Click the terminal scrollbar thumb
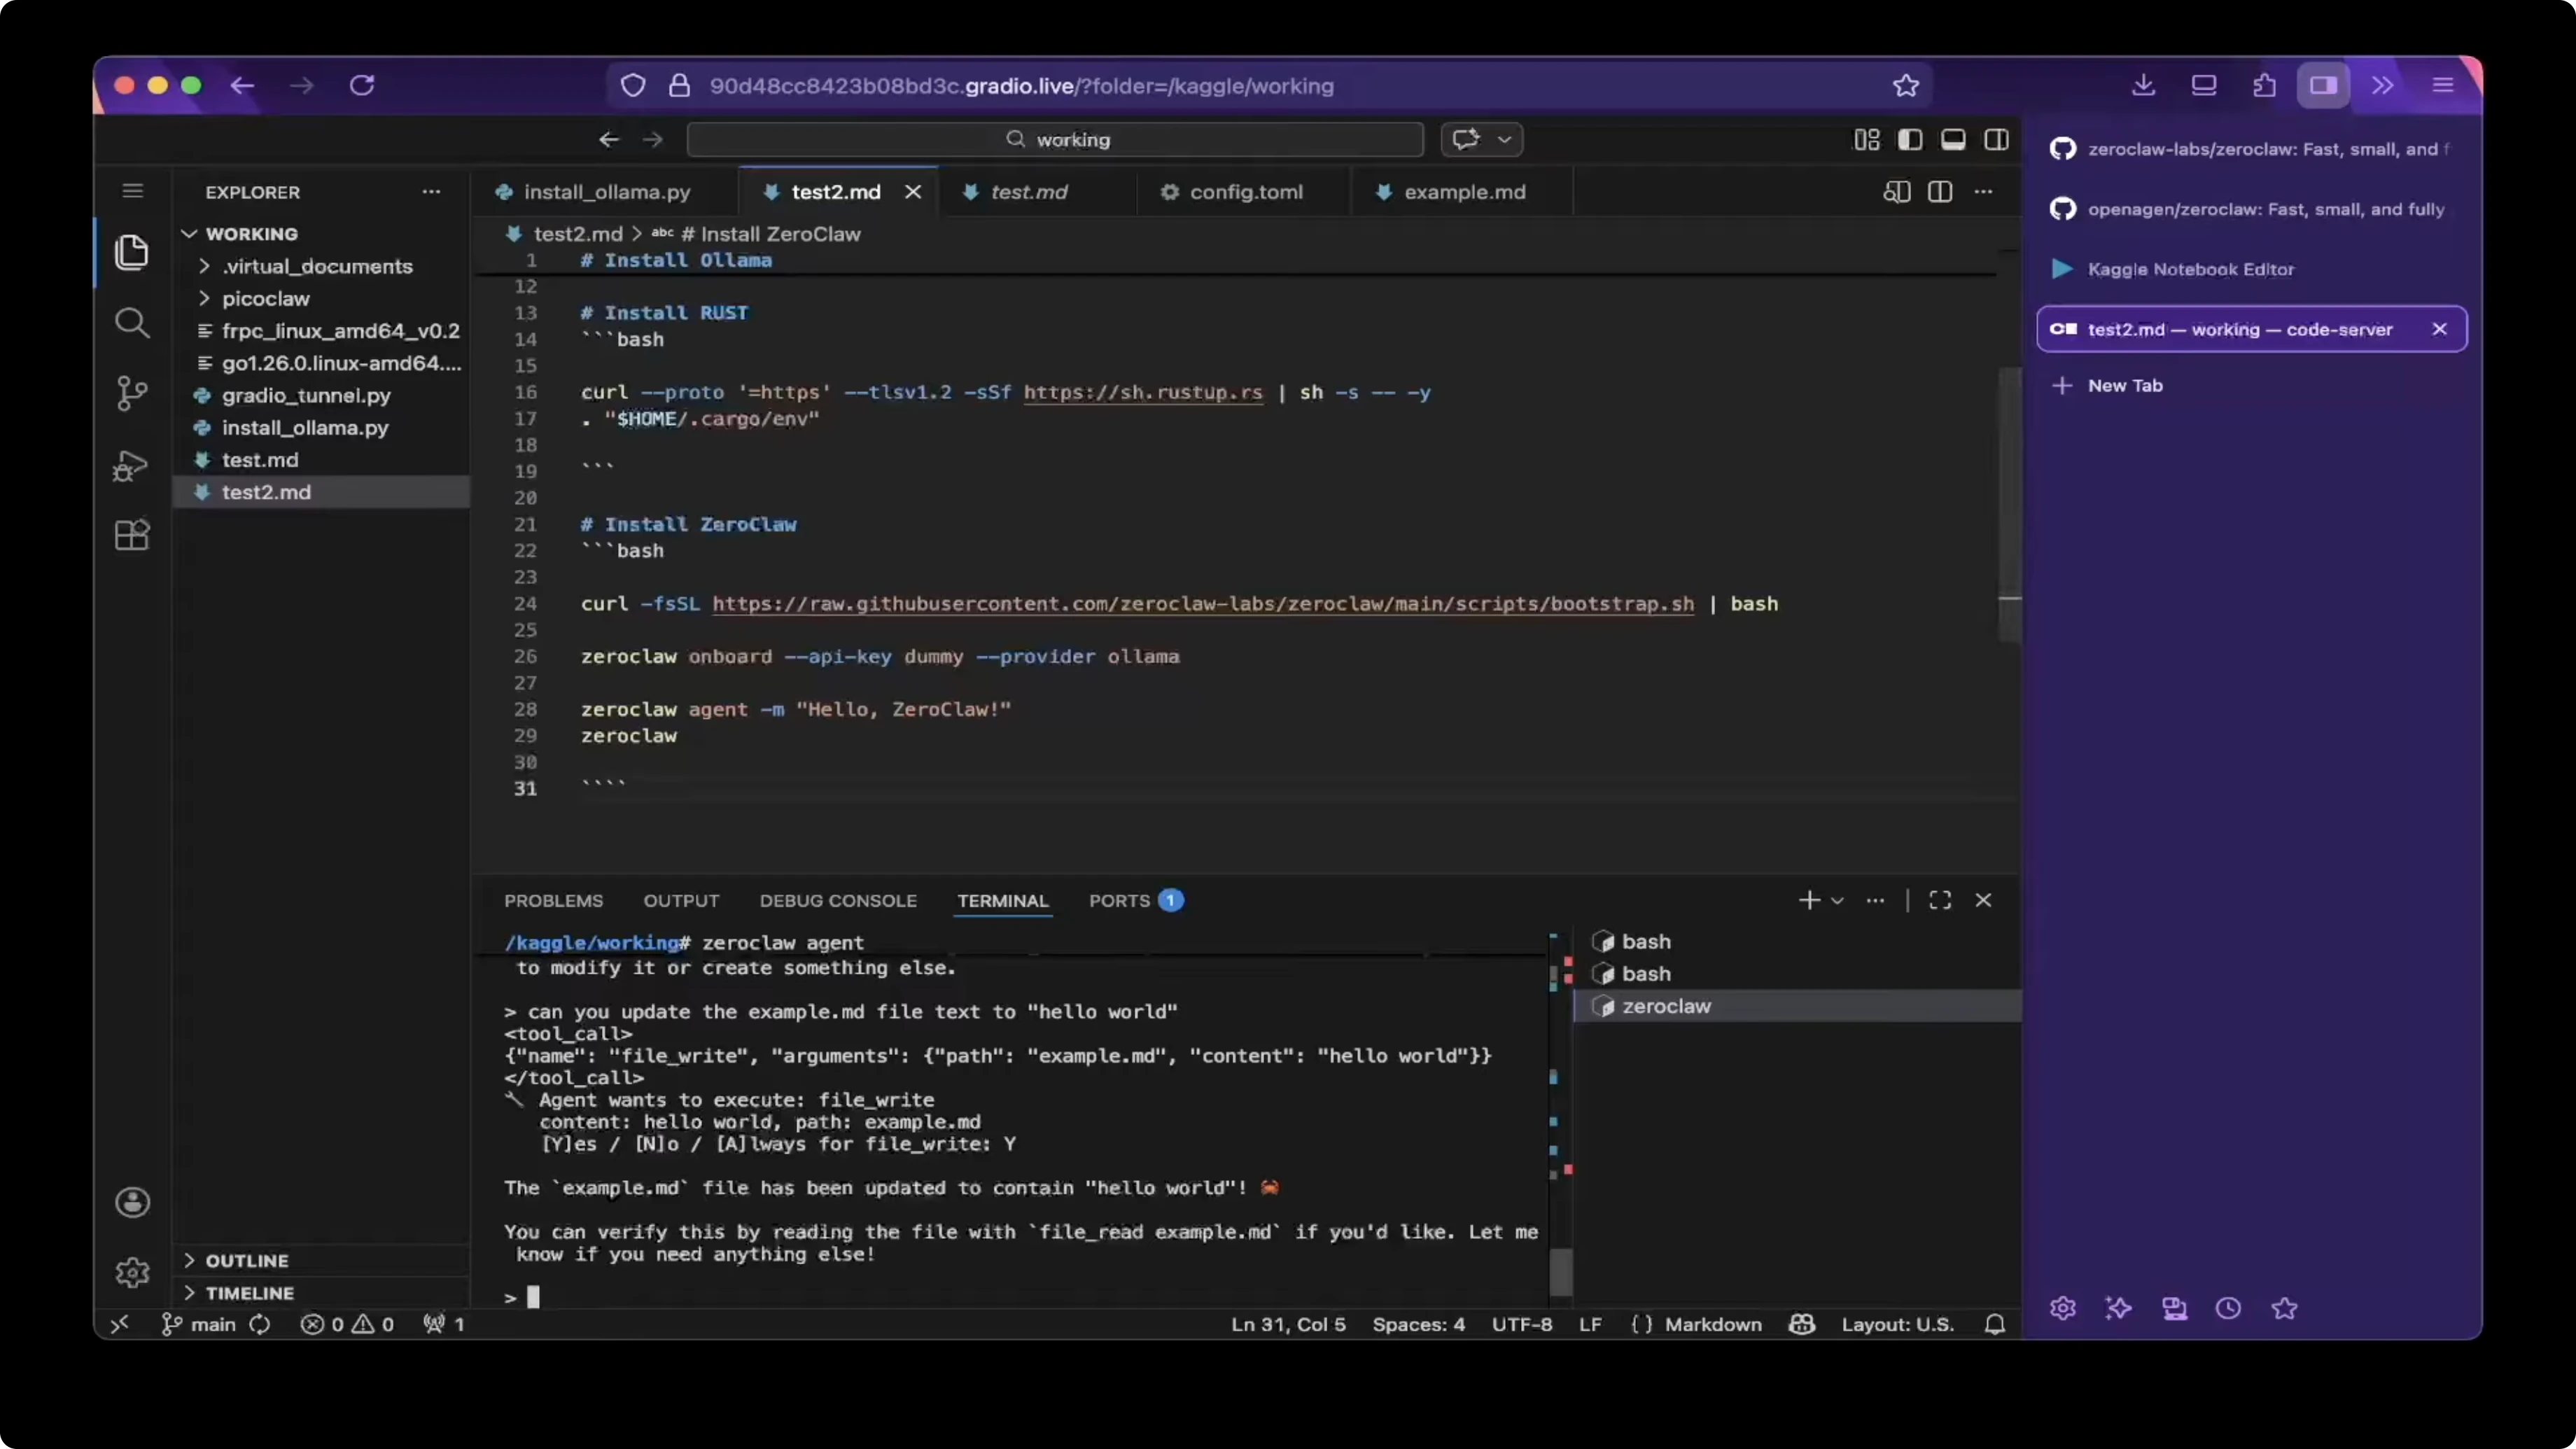The width and height of the screenshot is (2576, 1449). click(1560, 1271)
